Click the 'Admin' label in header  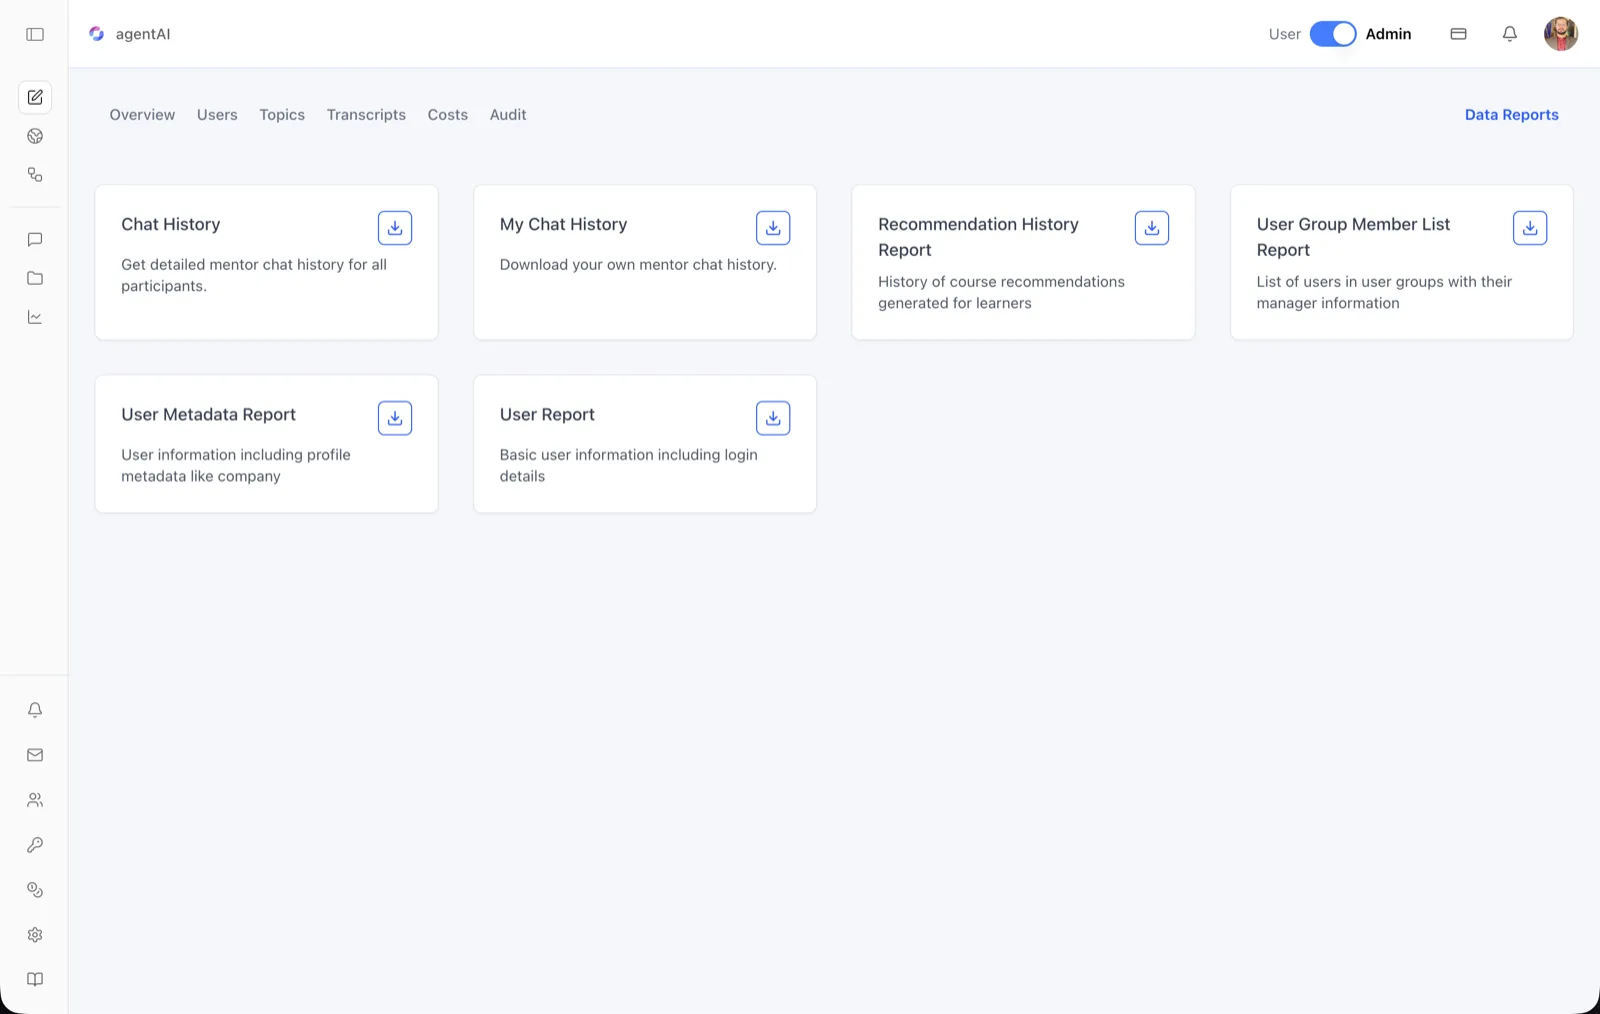[x=1388, y=34]
